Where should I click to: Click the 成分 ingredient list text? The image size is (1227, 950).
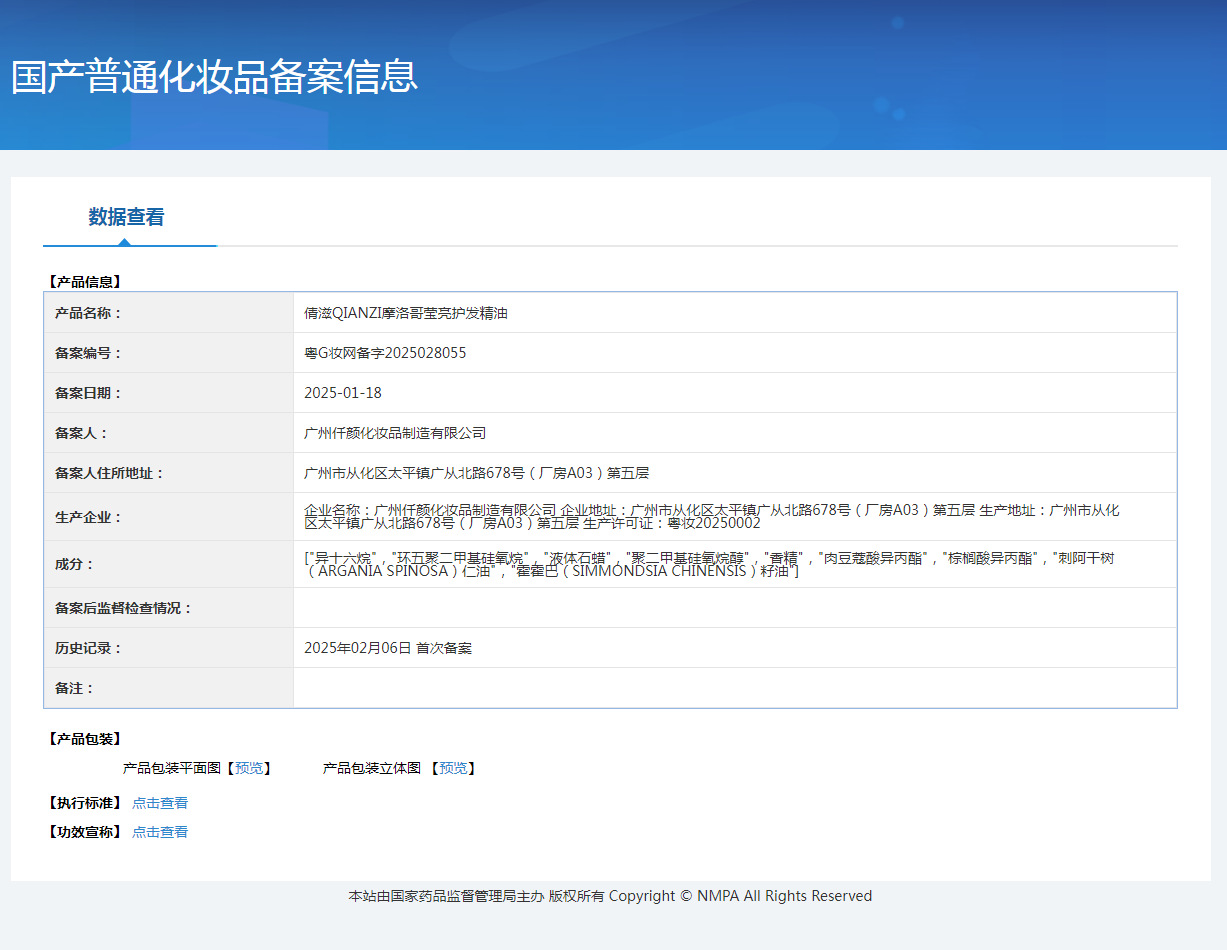pyautogui.click(x=708, y=564)
